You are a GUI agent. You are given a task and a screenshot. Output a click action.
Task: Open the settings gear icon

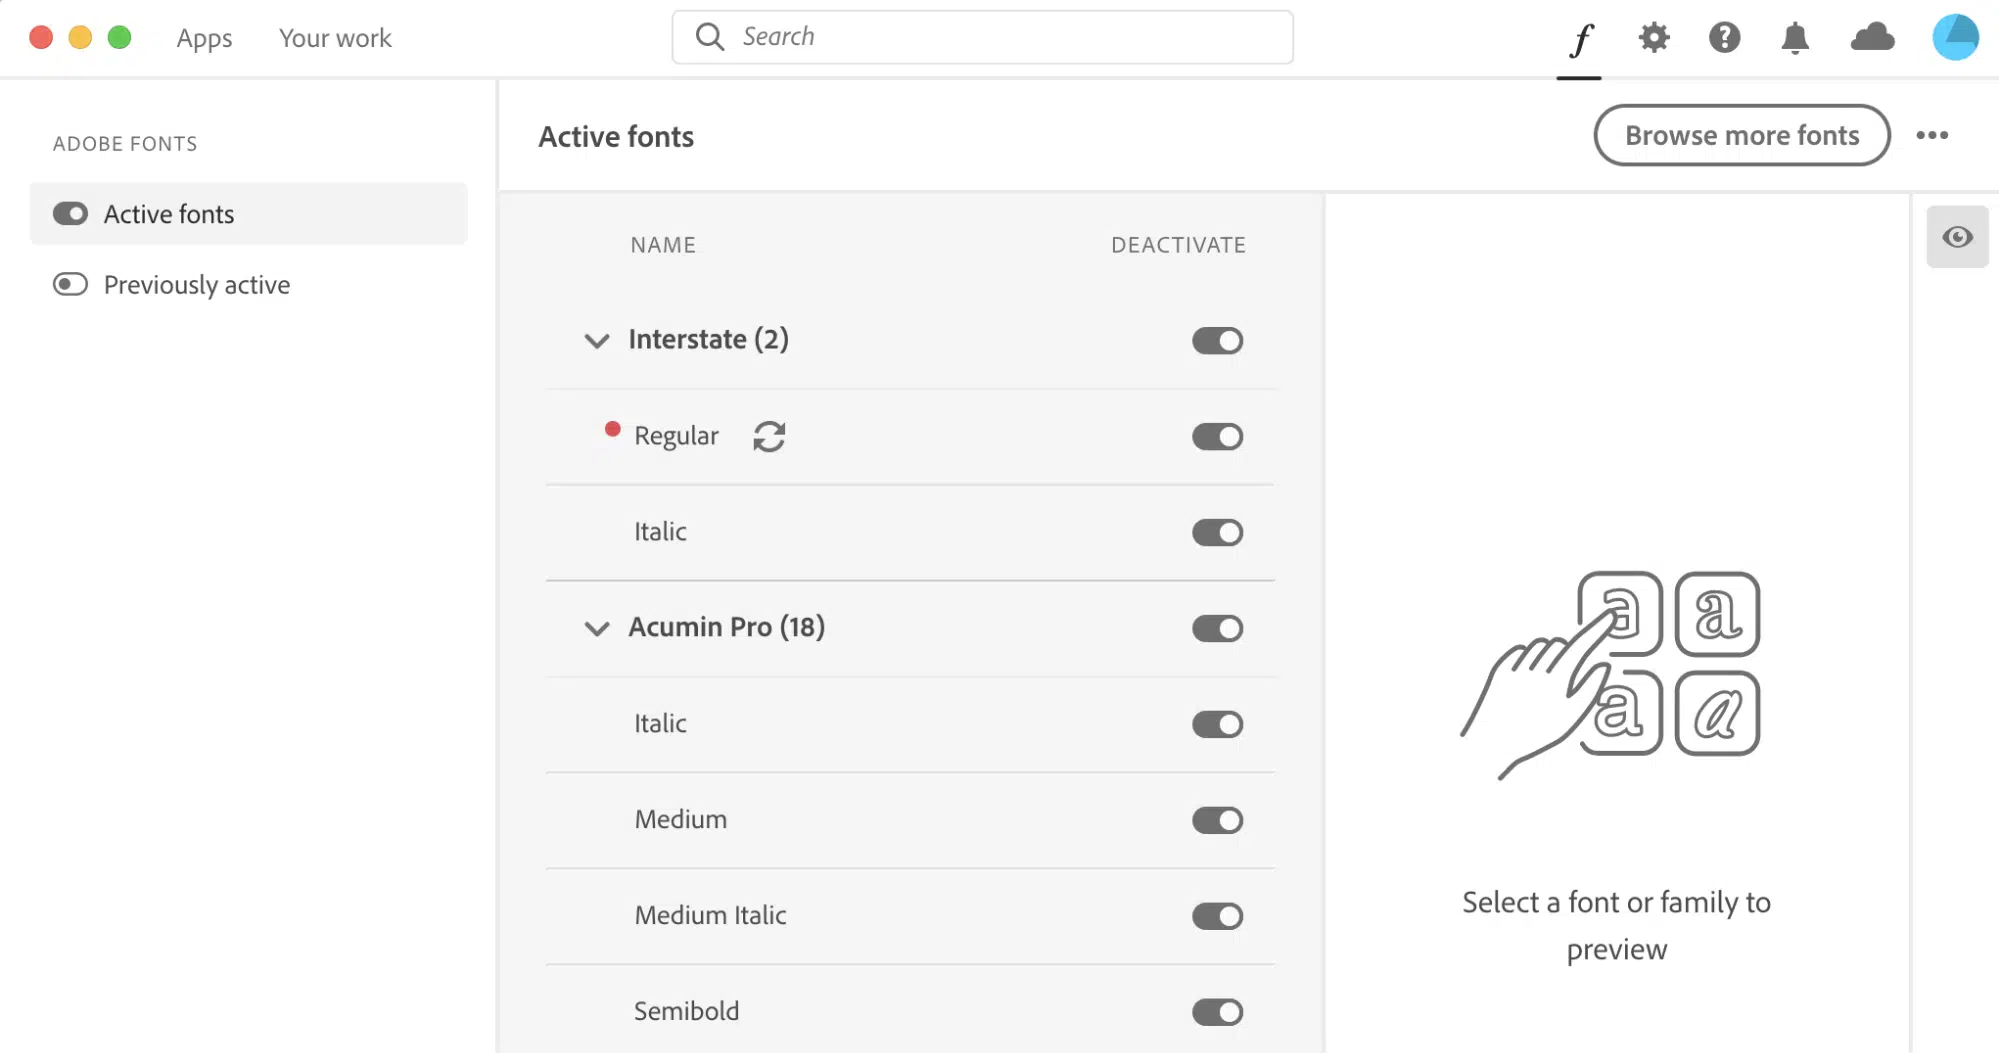1654,38
